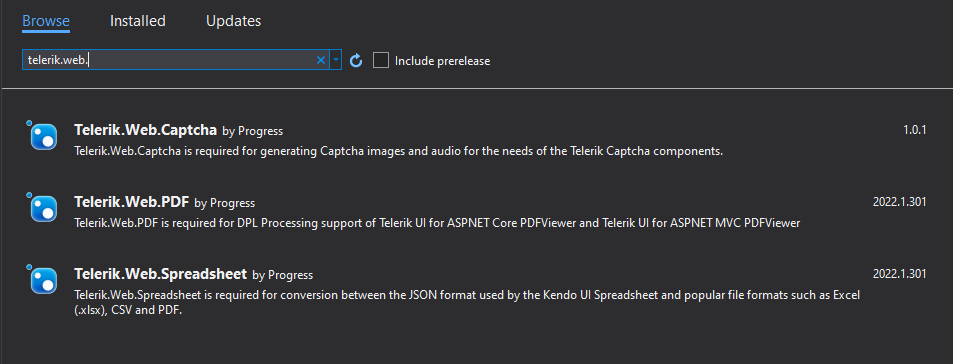Open the search history dropdown arrow
953x364 pixels.
click(x=335, y=60)
